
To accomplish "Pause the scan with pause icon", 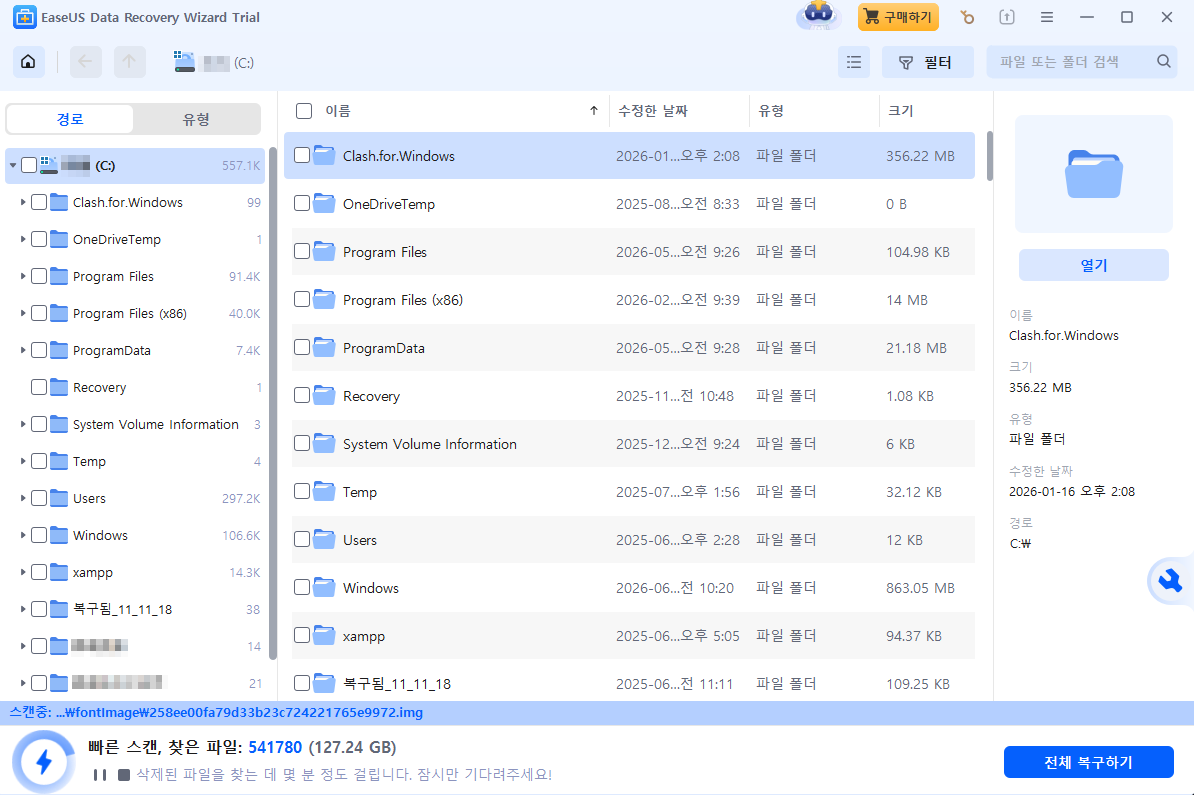I will [100, 774].
